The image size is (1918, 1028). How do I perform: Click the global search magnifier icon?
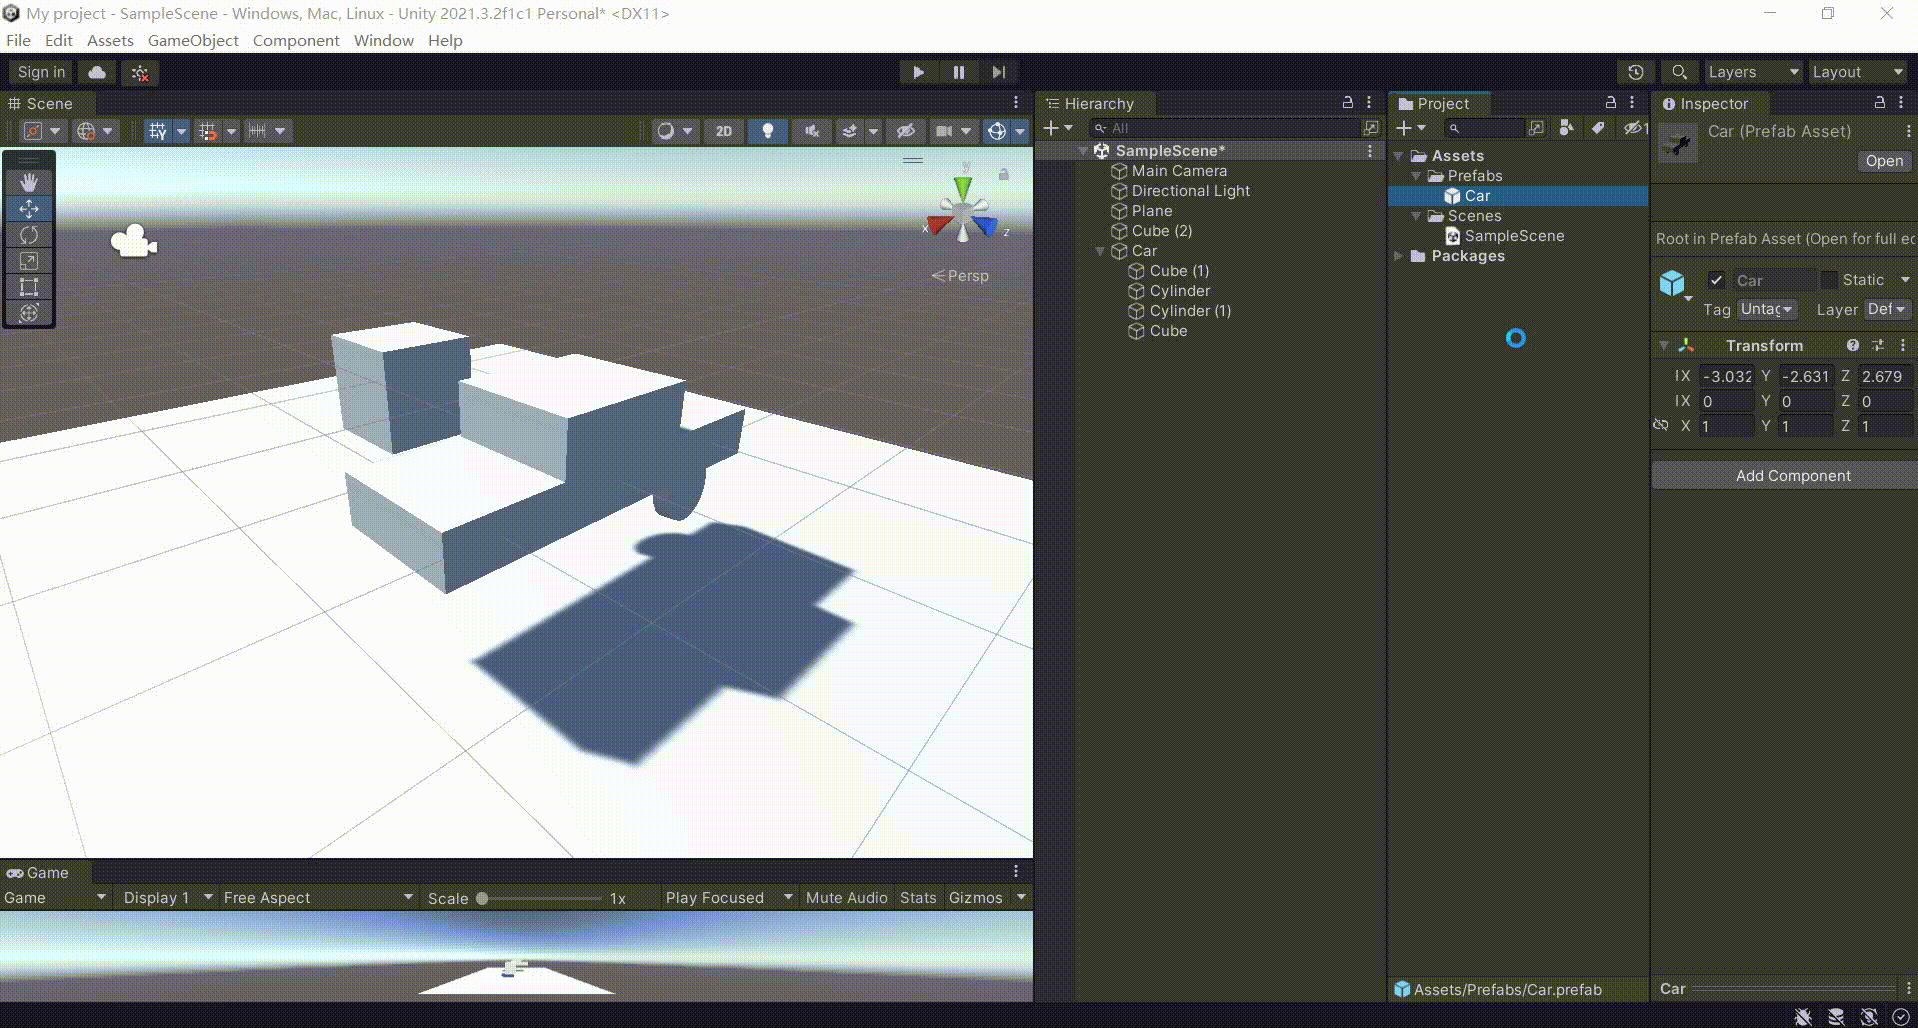(1680, 72)
